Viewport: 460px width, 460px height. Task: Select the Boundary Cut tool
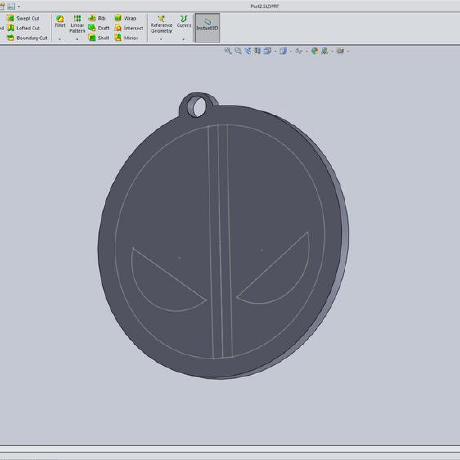point(27,38)
